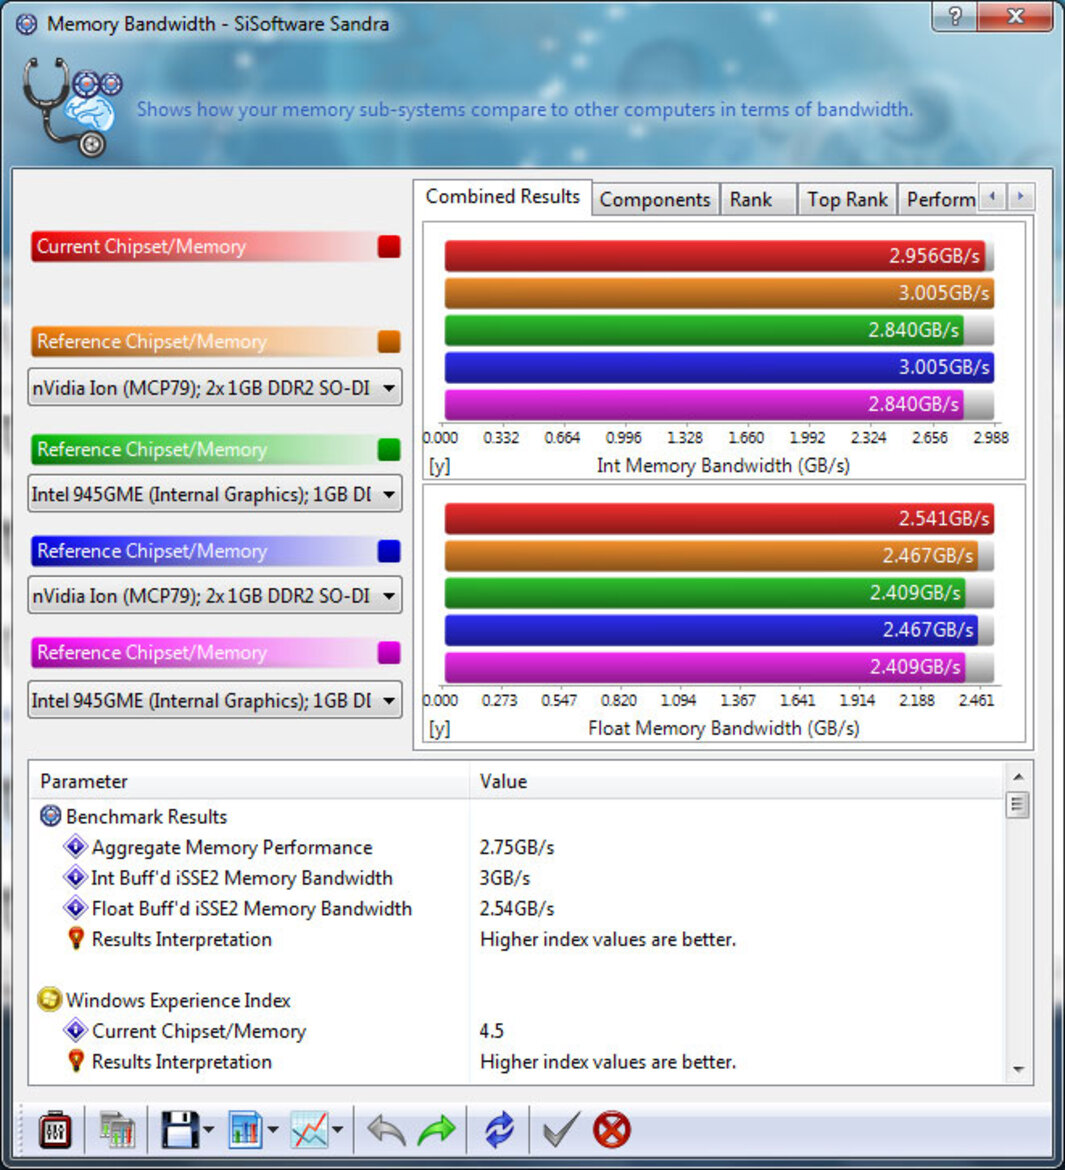
Task: Click the Windows Experience Index value 4.5
Action: pyautogui.click(x=492, y=1030)
